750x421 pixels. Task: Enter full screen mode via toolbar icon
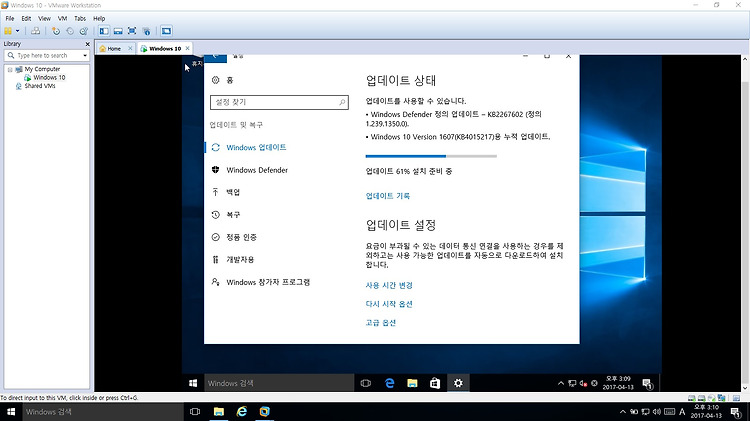(132, 31)
